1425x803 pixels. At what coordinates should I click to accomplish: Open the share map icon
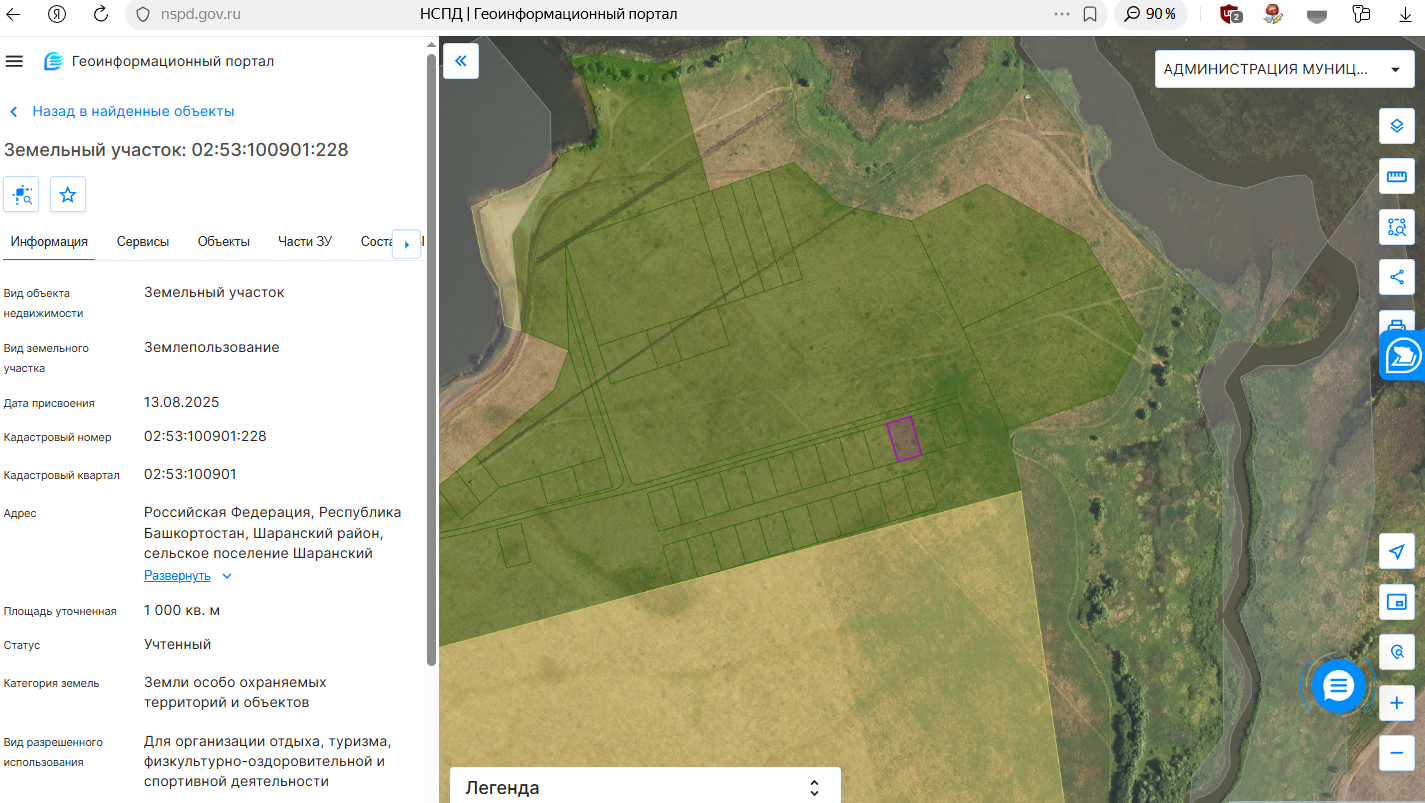click(1397, 277)
